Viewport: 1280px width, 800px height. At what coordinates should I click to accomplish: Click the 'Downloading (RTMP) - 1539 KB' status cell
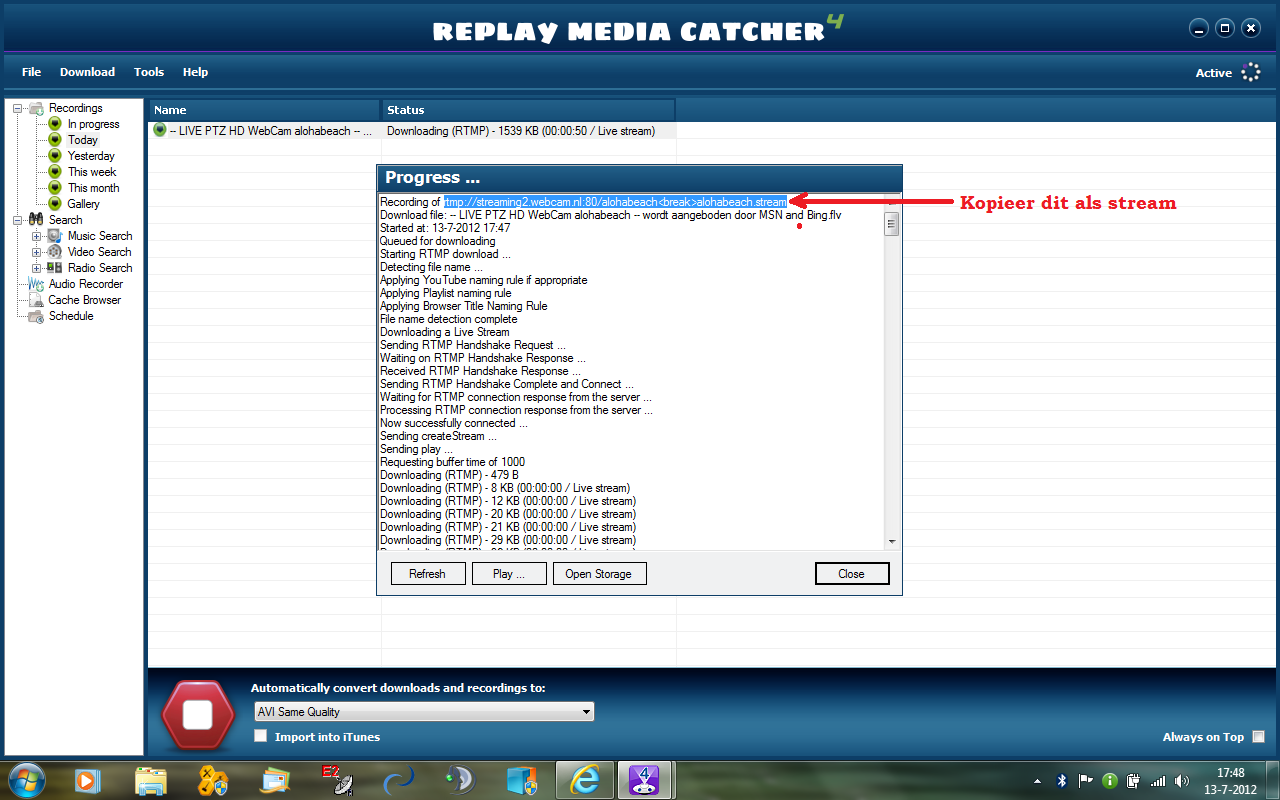[x=528, y=131]
